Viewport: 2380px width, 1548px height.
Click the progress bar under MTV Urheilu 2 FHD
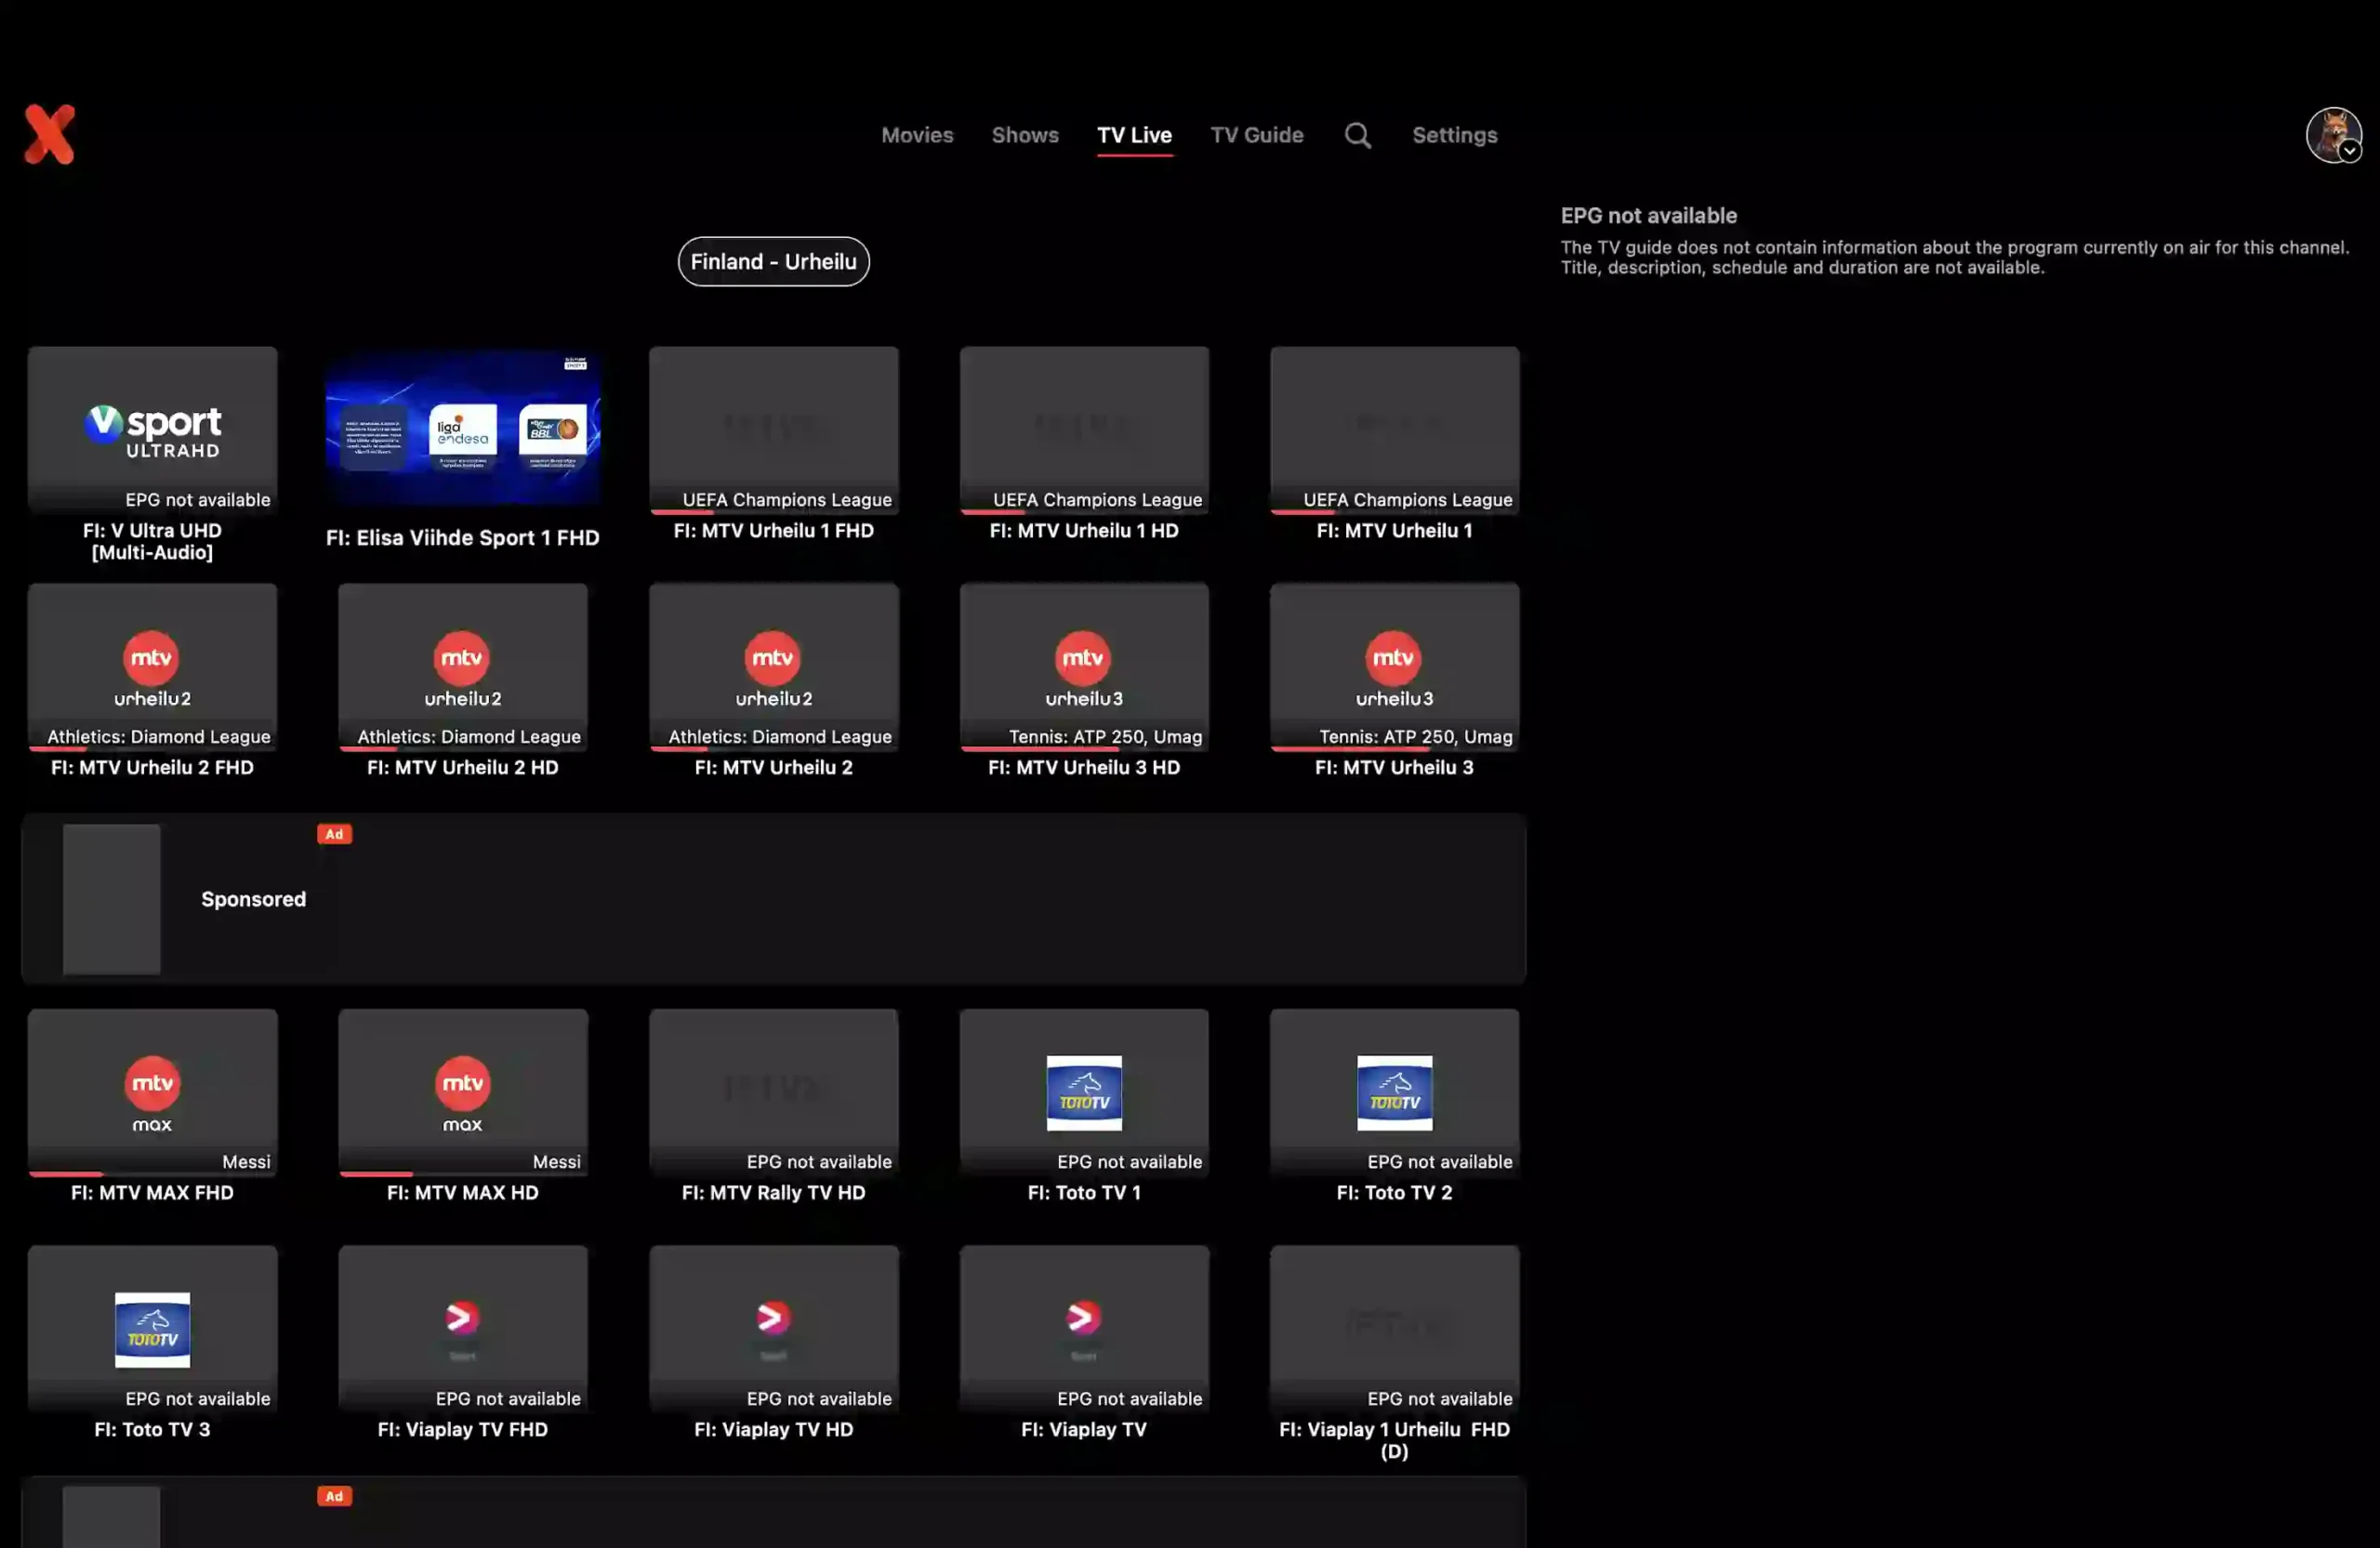pos(152,749)
